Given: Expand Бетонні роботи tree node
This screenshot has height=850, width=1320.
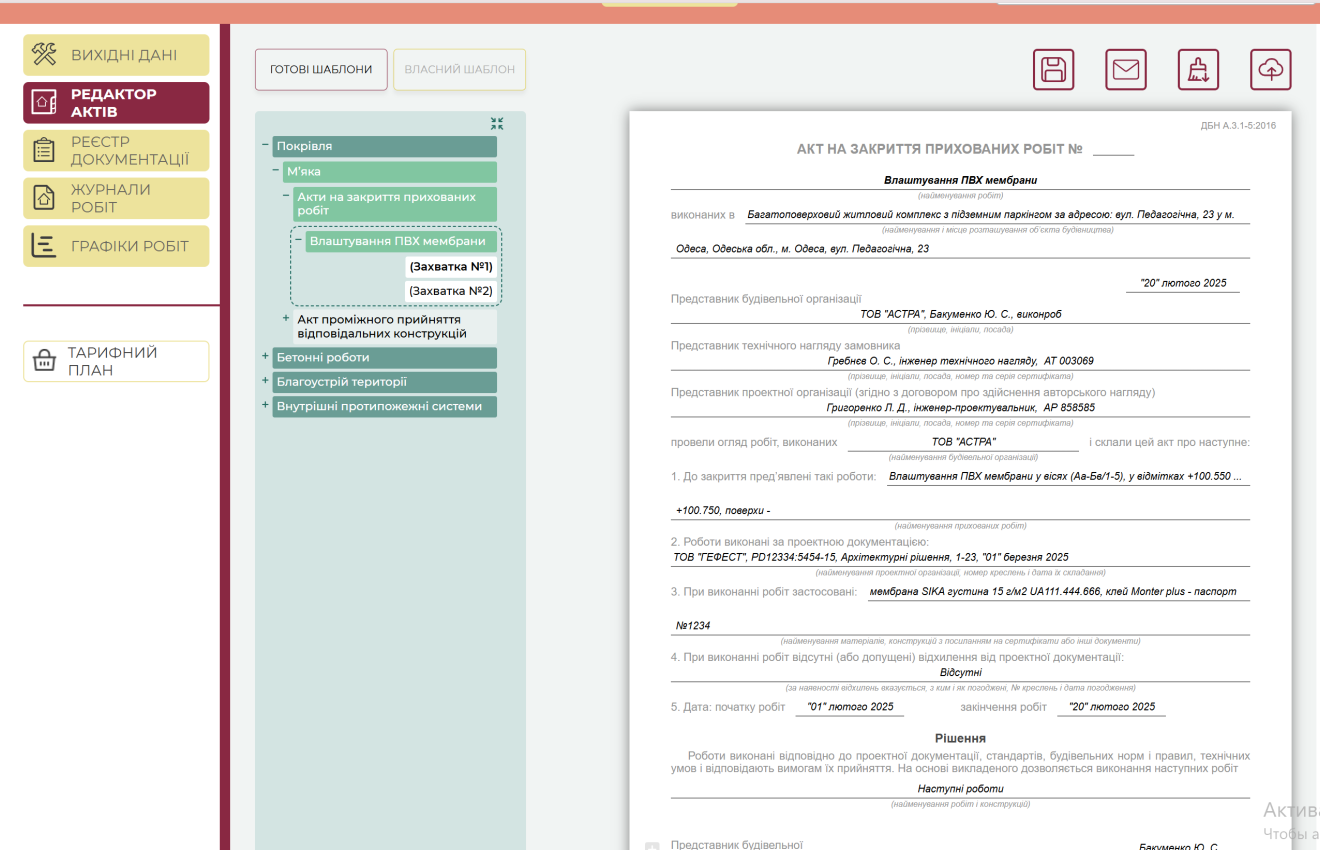Looking at the screenshot, I should [265, 356].
